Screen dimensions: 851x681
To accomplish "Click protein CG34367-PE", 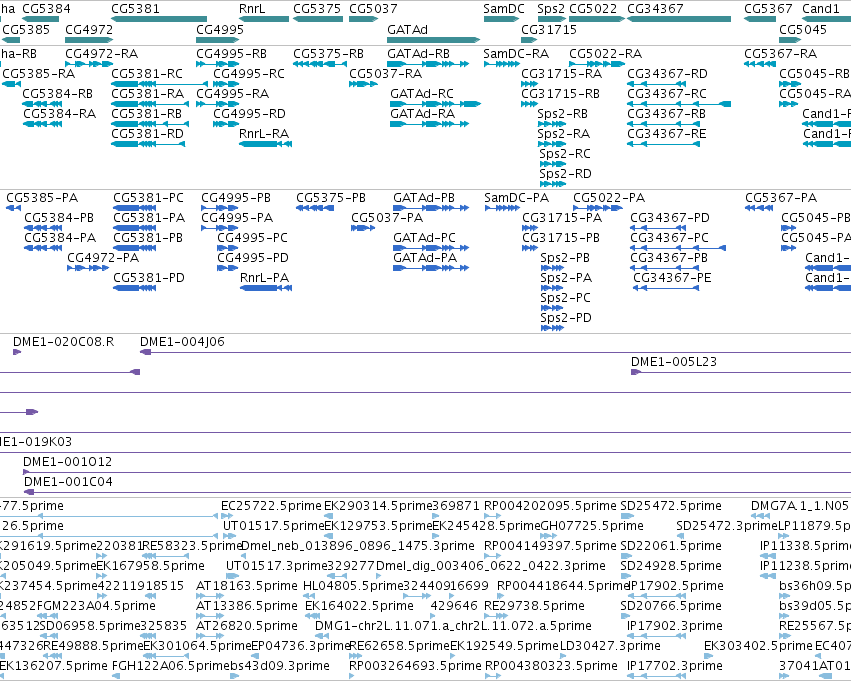I will pos(672,278).
